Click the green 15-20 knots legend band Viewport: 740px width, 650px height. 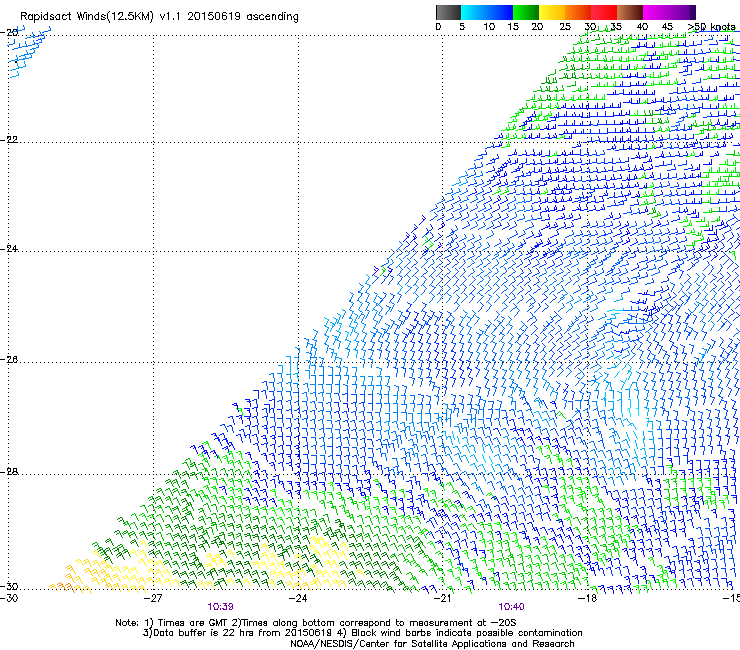tap(526, 12)
